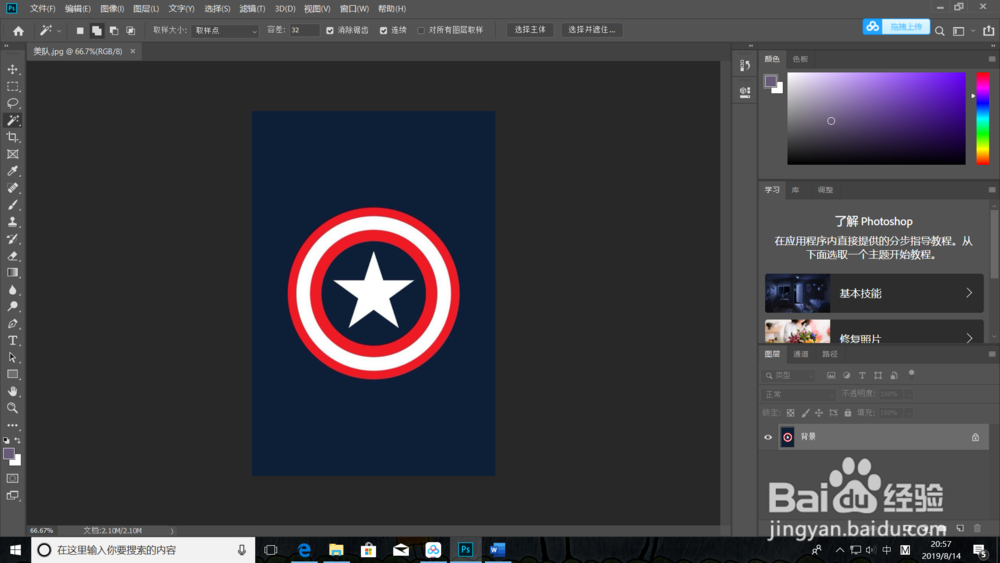The width and height of the screenshot is (1000, 563).
Task: Open the layer filter 类型 dropdown
Action: point(789,376)
